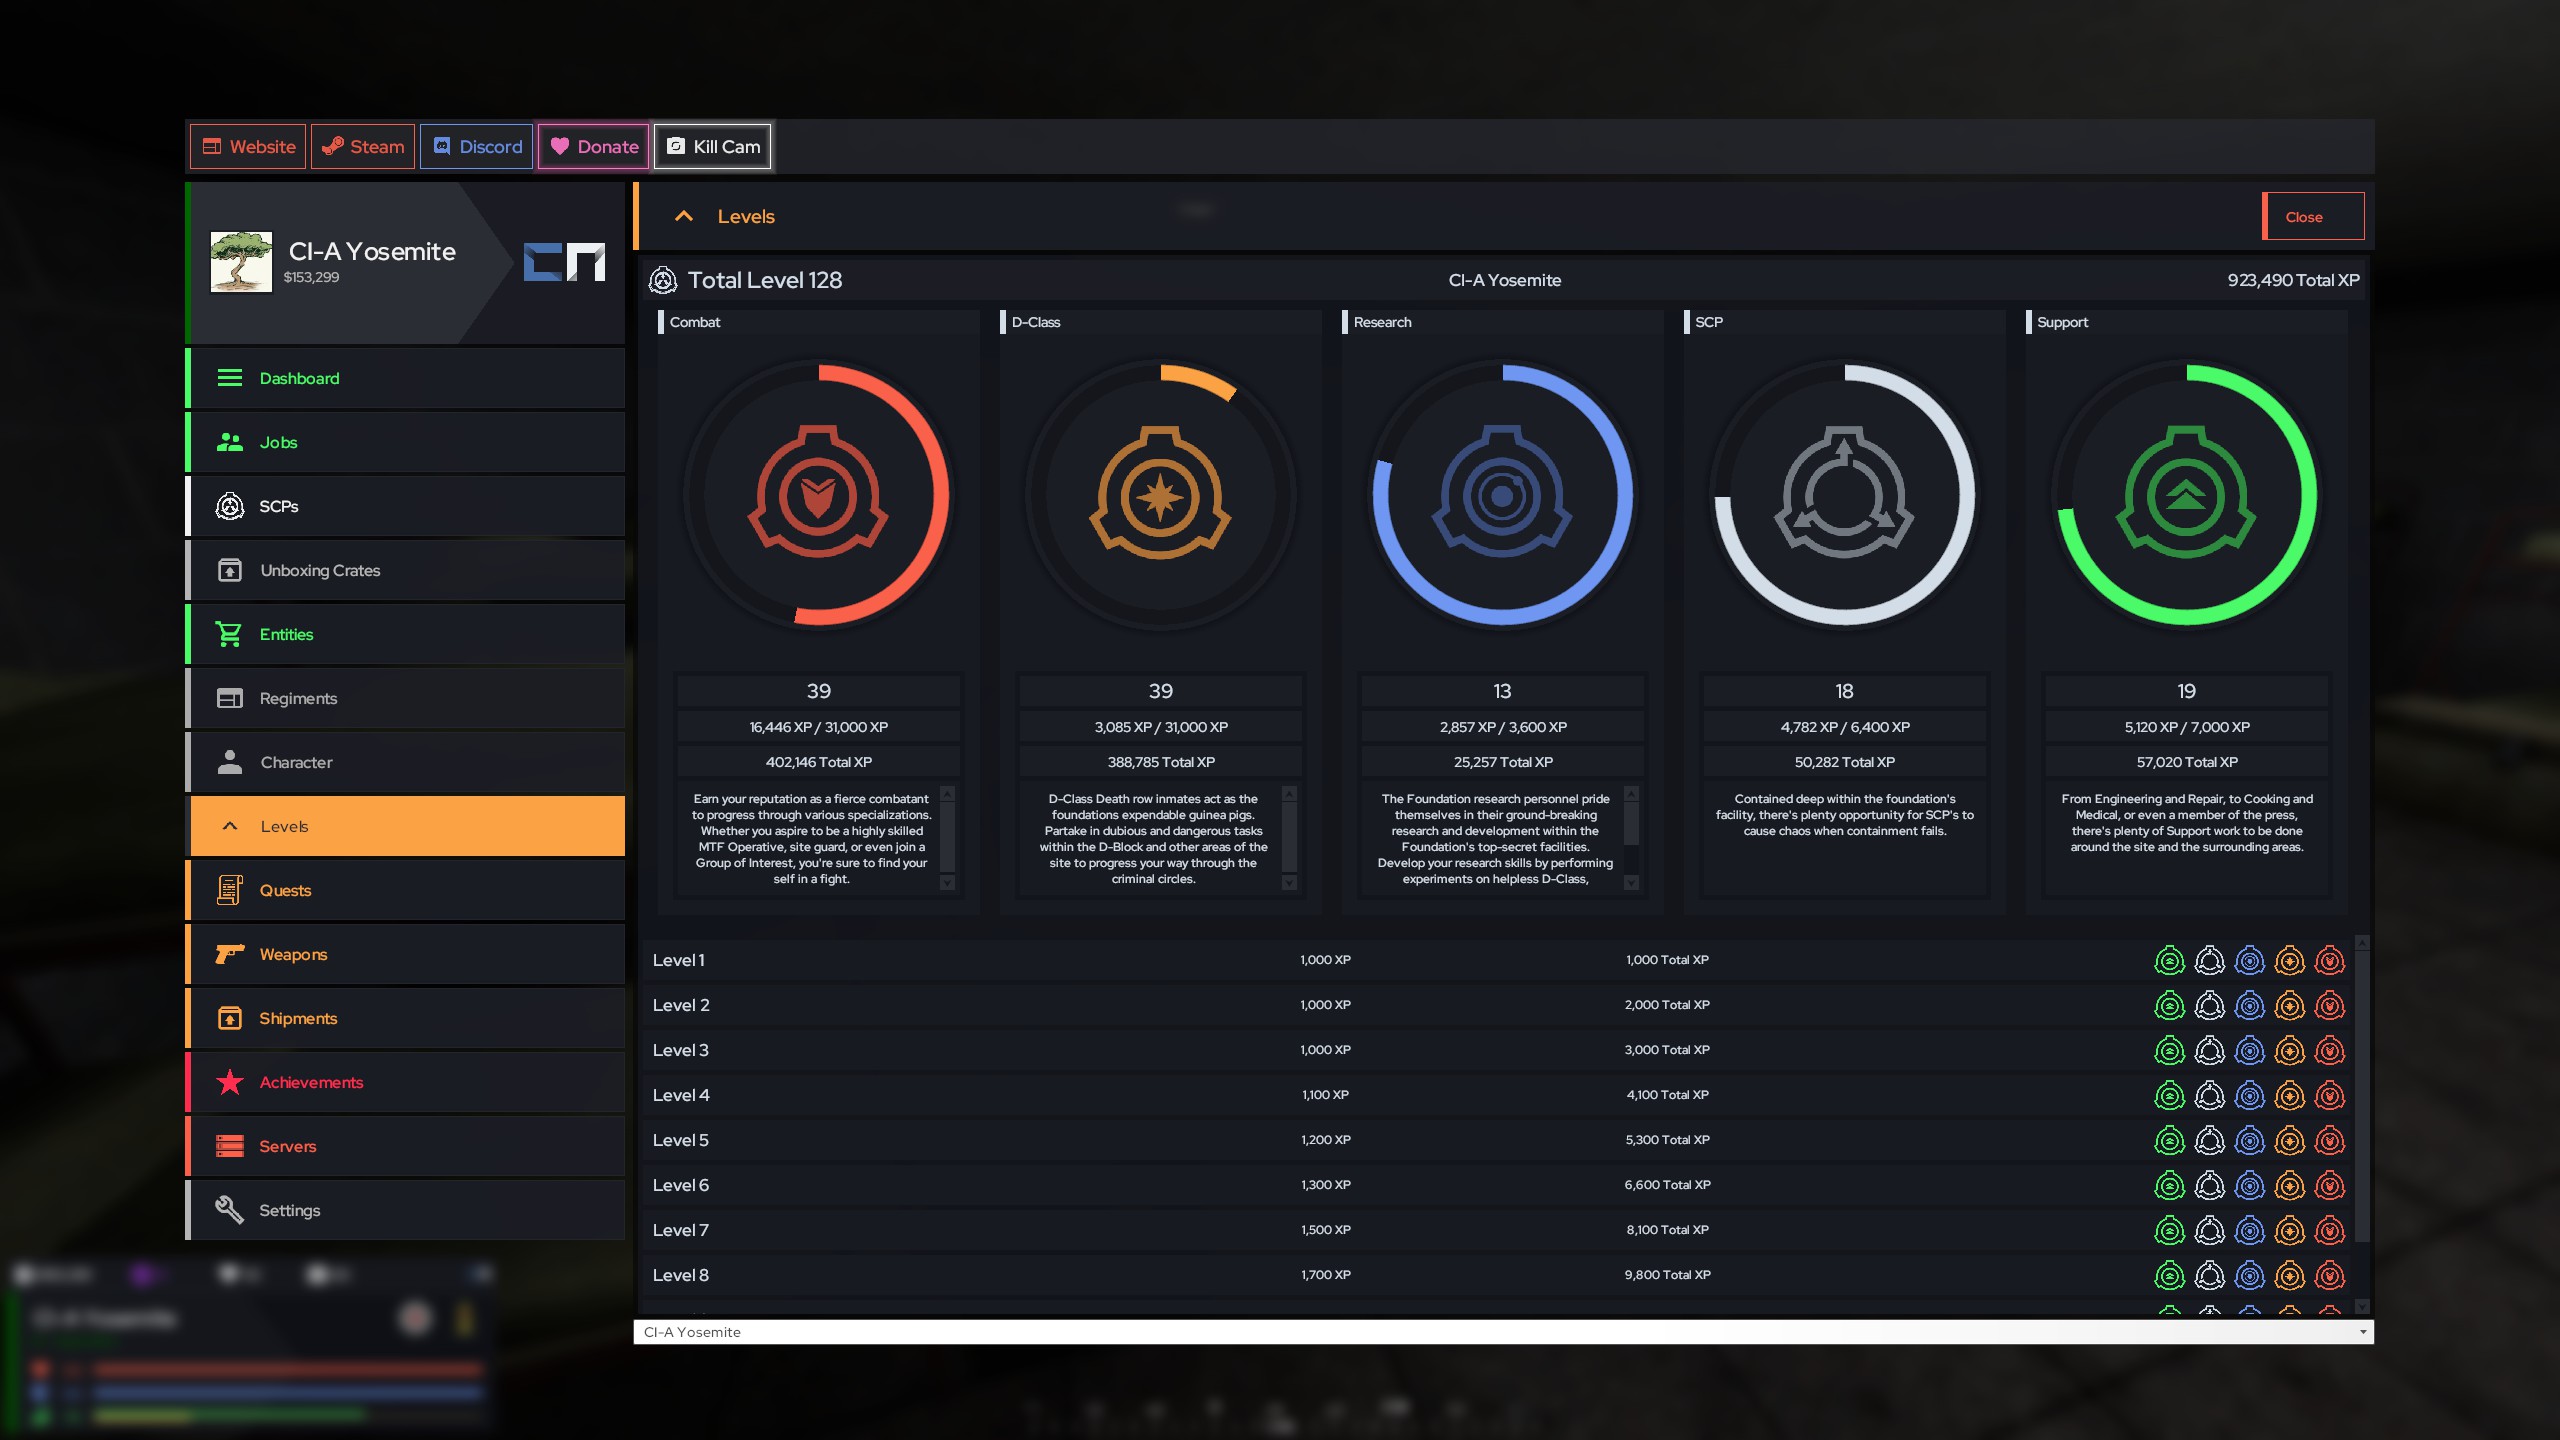
Task: Open the SCPs menu item
Action: (x=406, y=506)
